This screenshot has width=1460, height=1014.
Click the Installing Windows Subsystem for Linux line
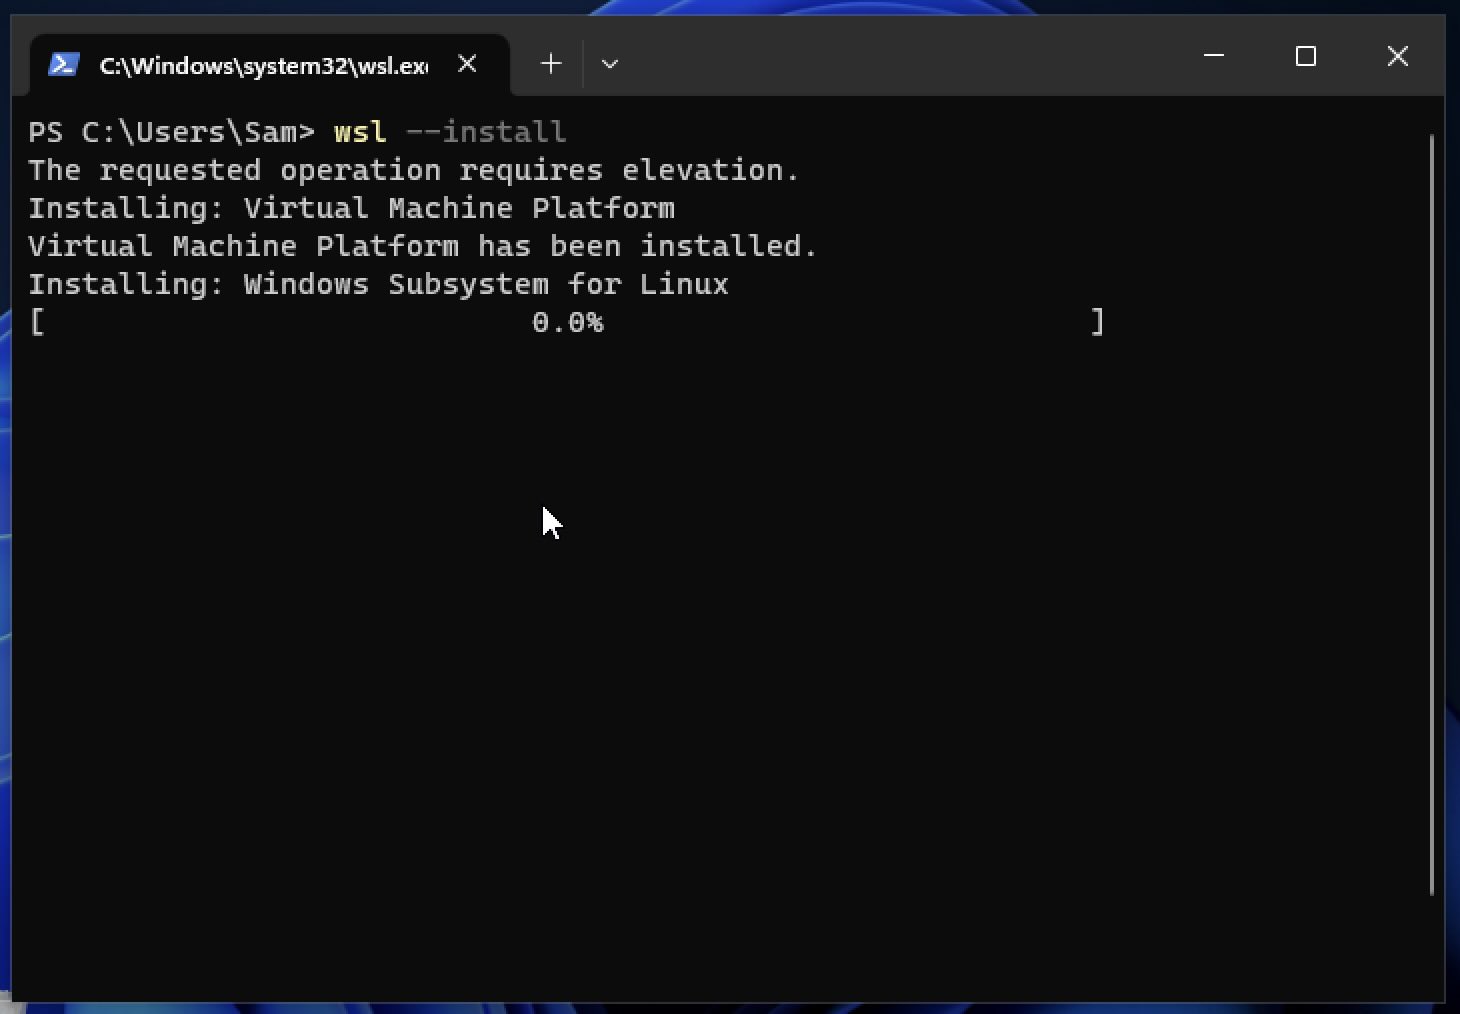(x=379, y=284)
